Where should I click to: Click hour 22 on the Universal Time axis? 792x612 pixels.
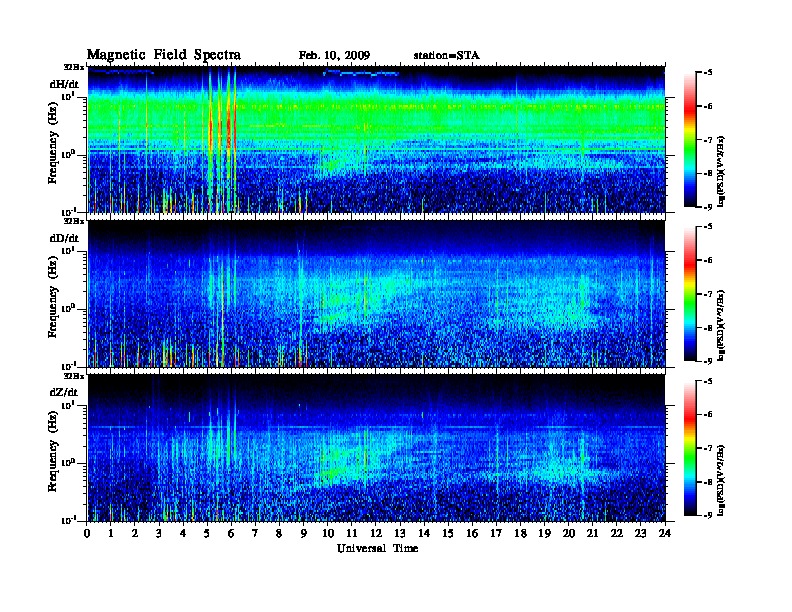(617, 533)
